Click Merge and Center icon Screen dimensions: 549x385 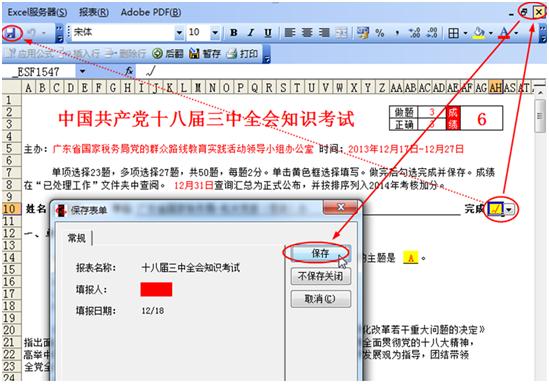(x=341, y=33)
